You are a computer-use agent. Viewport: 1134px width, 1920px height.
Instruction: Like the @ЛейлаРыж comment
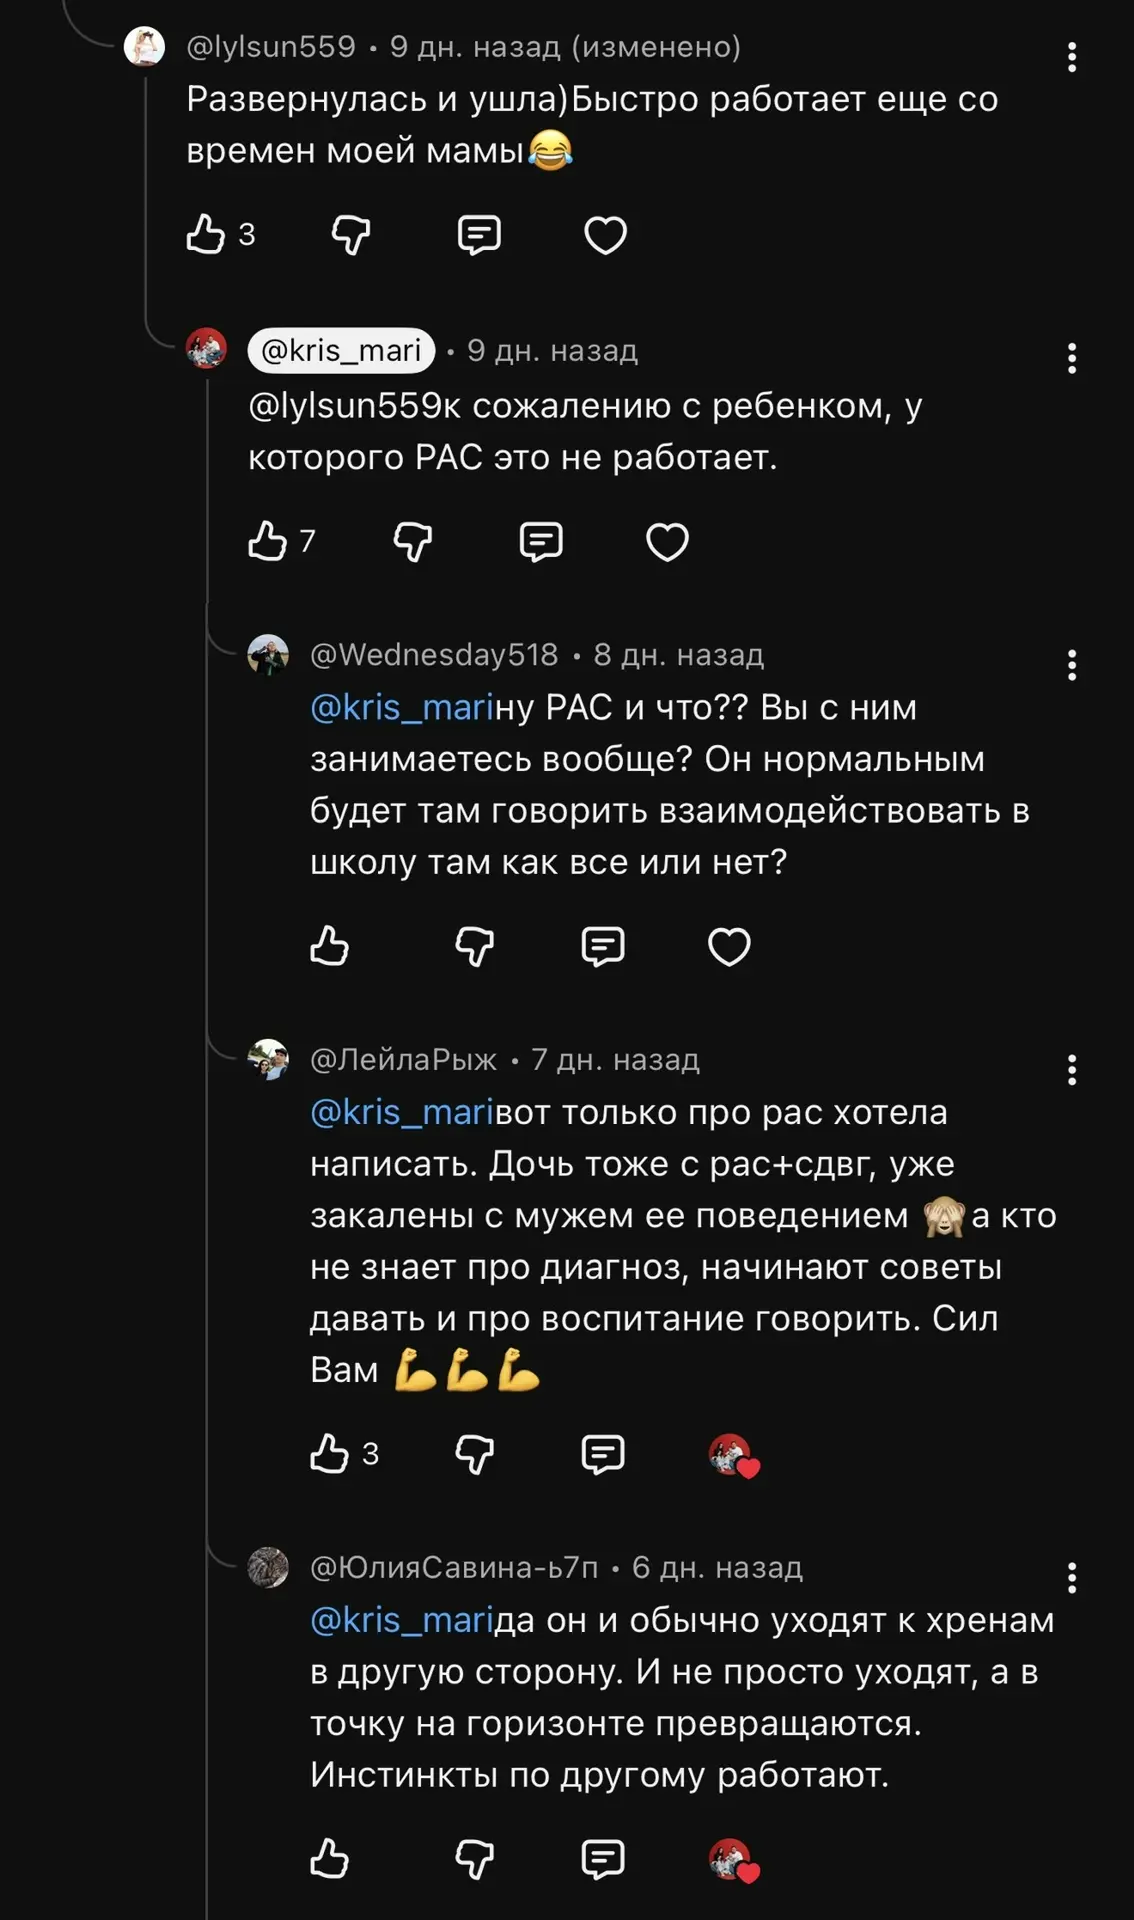coord(330,1453)
